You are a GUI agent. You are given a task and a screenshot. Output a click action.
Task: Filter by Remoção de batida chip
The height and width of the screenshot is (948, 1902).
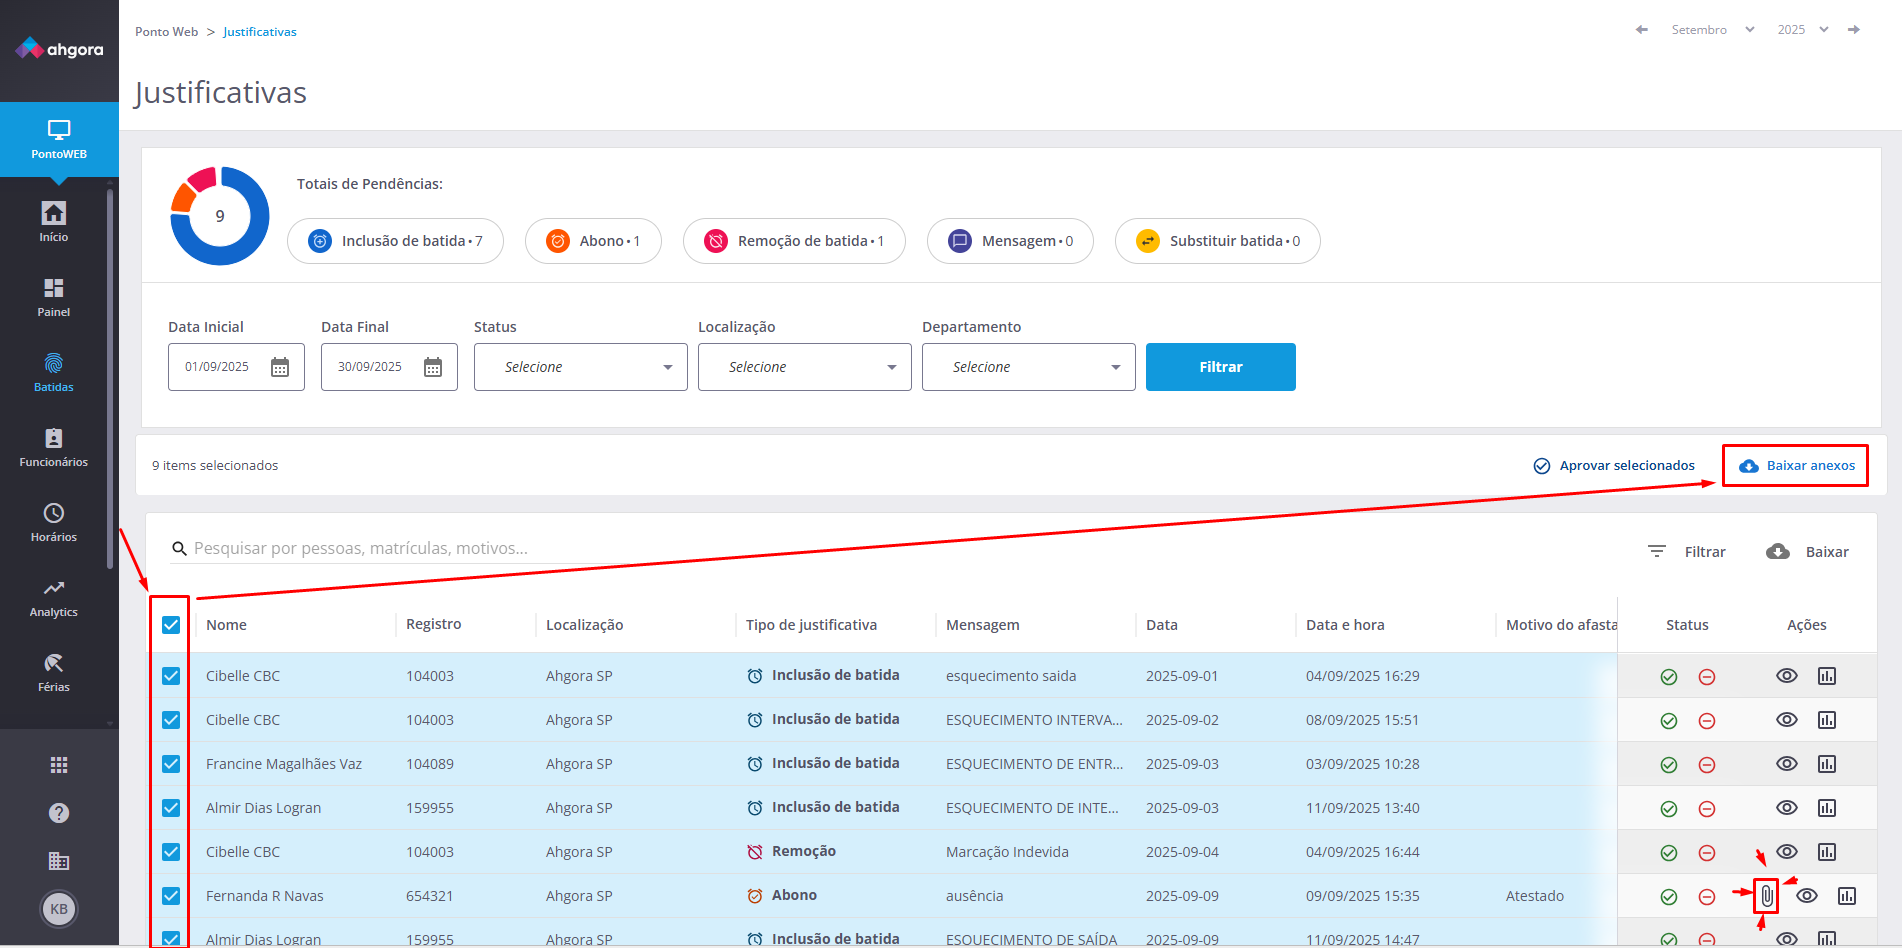tap(794, 241)
